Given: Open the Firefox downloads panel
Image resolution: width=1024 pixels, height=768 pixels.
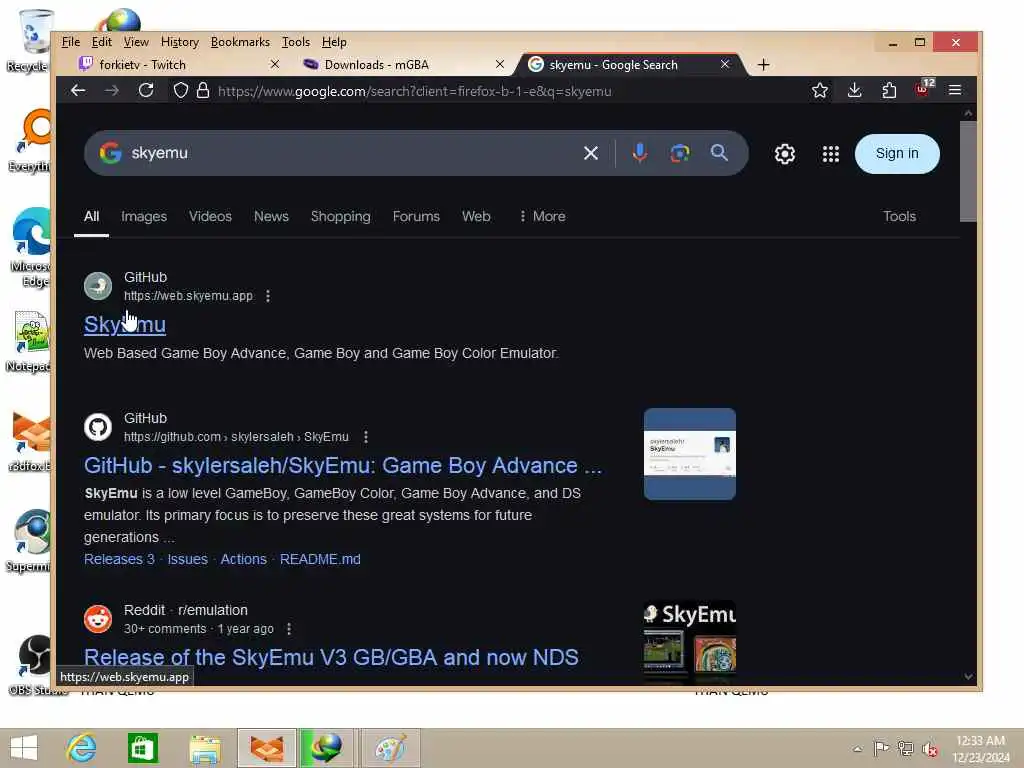Looking at the screenshot, I should tap(854, 90).
